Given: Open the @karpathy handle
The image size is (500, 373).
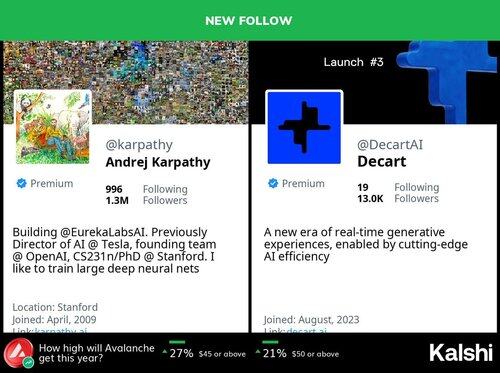Looking at the screenshot, I should coord(139,145).
